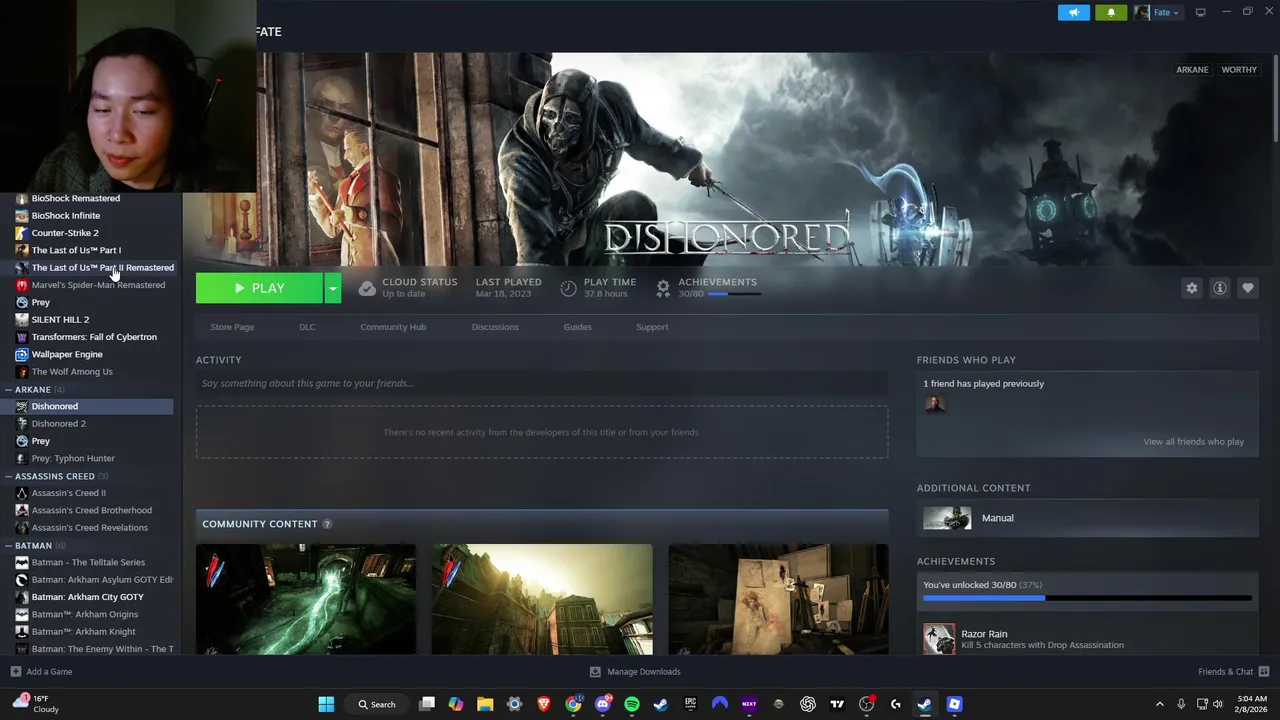Click the cloud status icon
This screenshot has width=1280, height=720.
(x=367, y=288)
